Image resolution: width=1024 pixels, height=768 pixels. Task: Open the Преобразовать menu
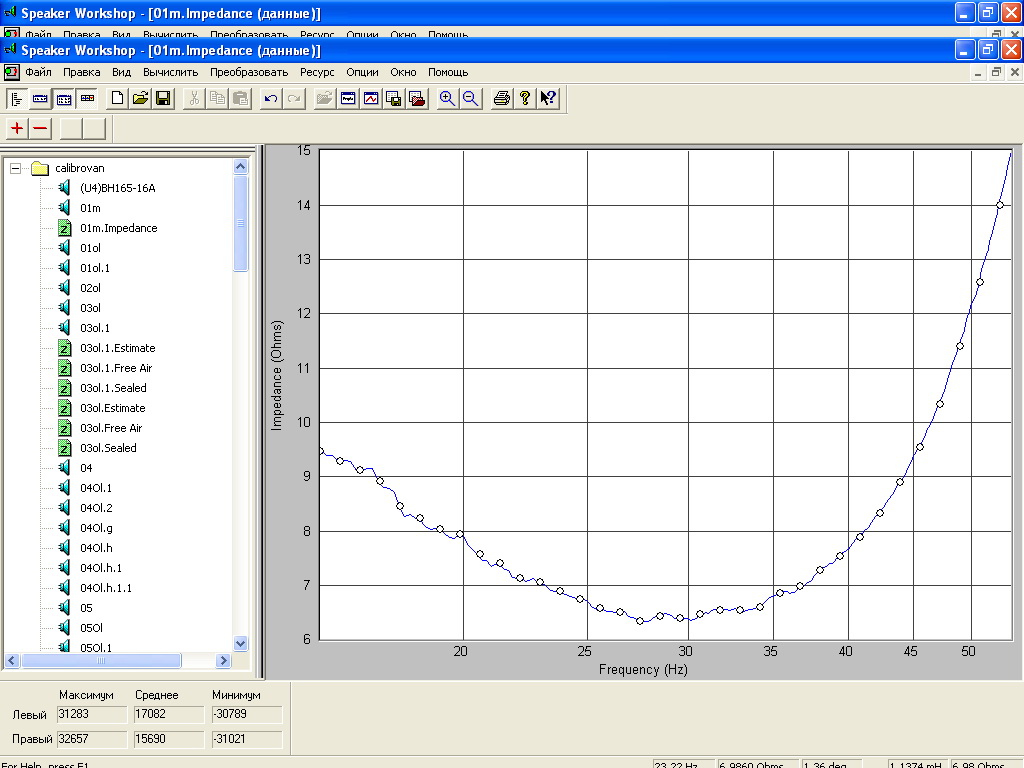pyautogui.click(x=248, y=72)
